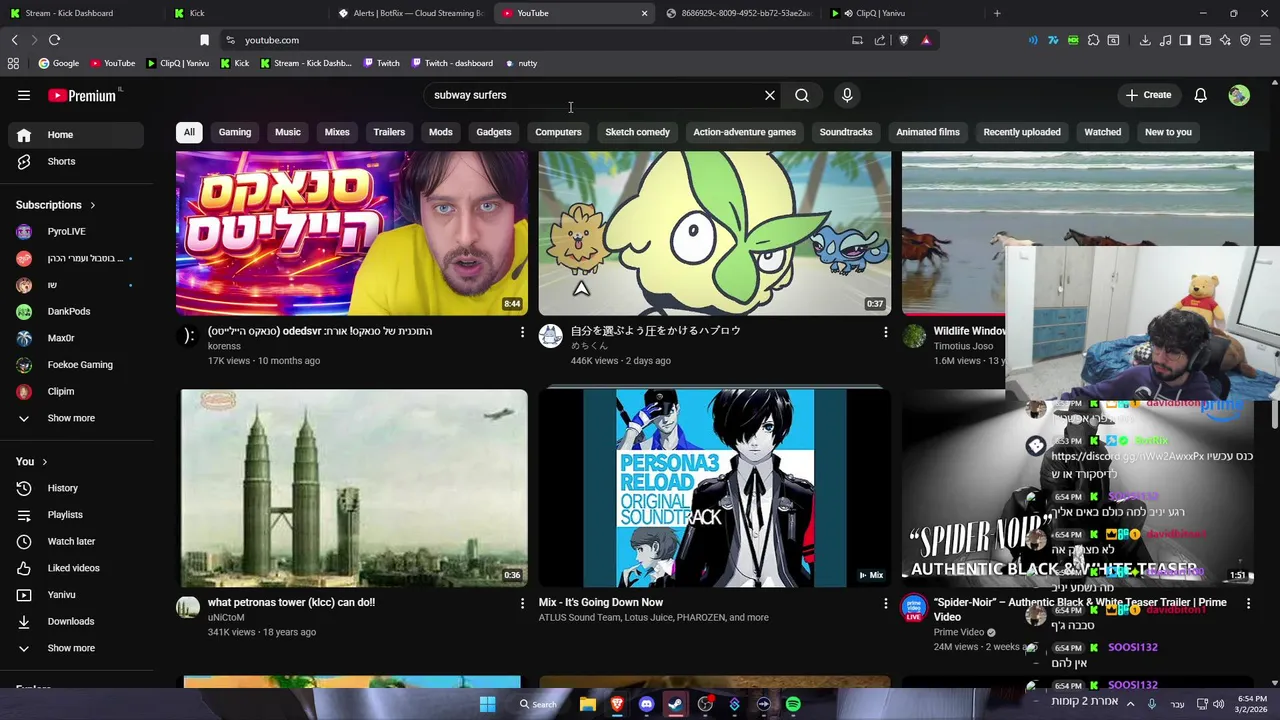Open the Foekoe Gaming channel
The height and width of the screenshot is (720, 1280).
point(76,365)
